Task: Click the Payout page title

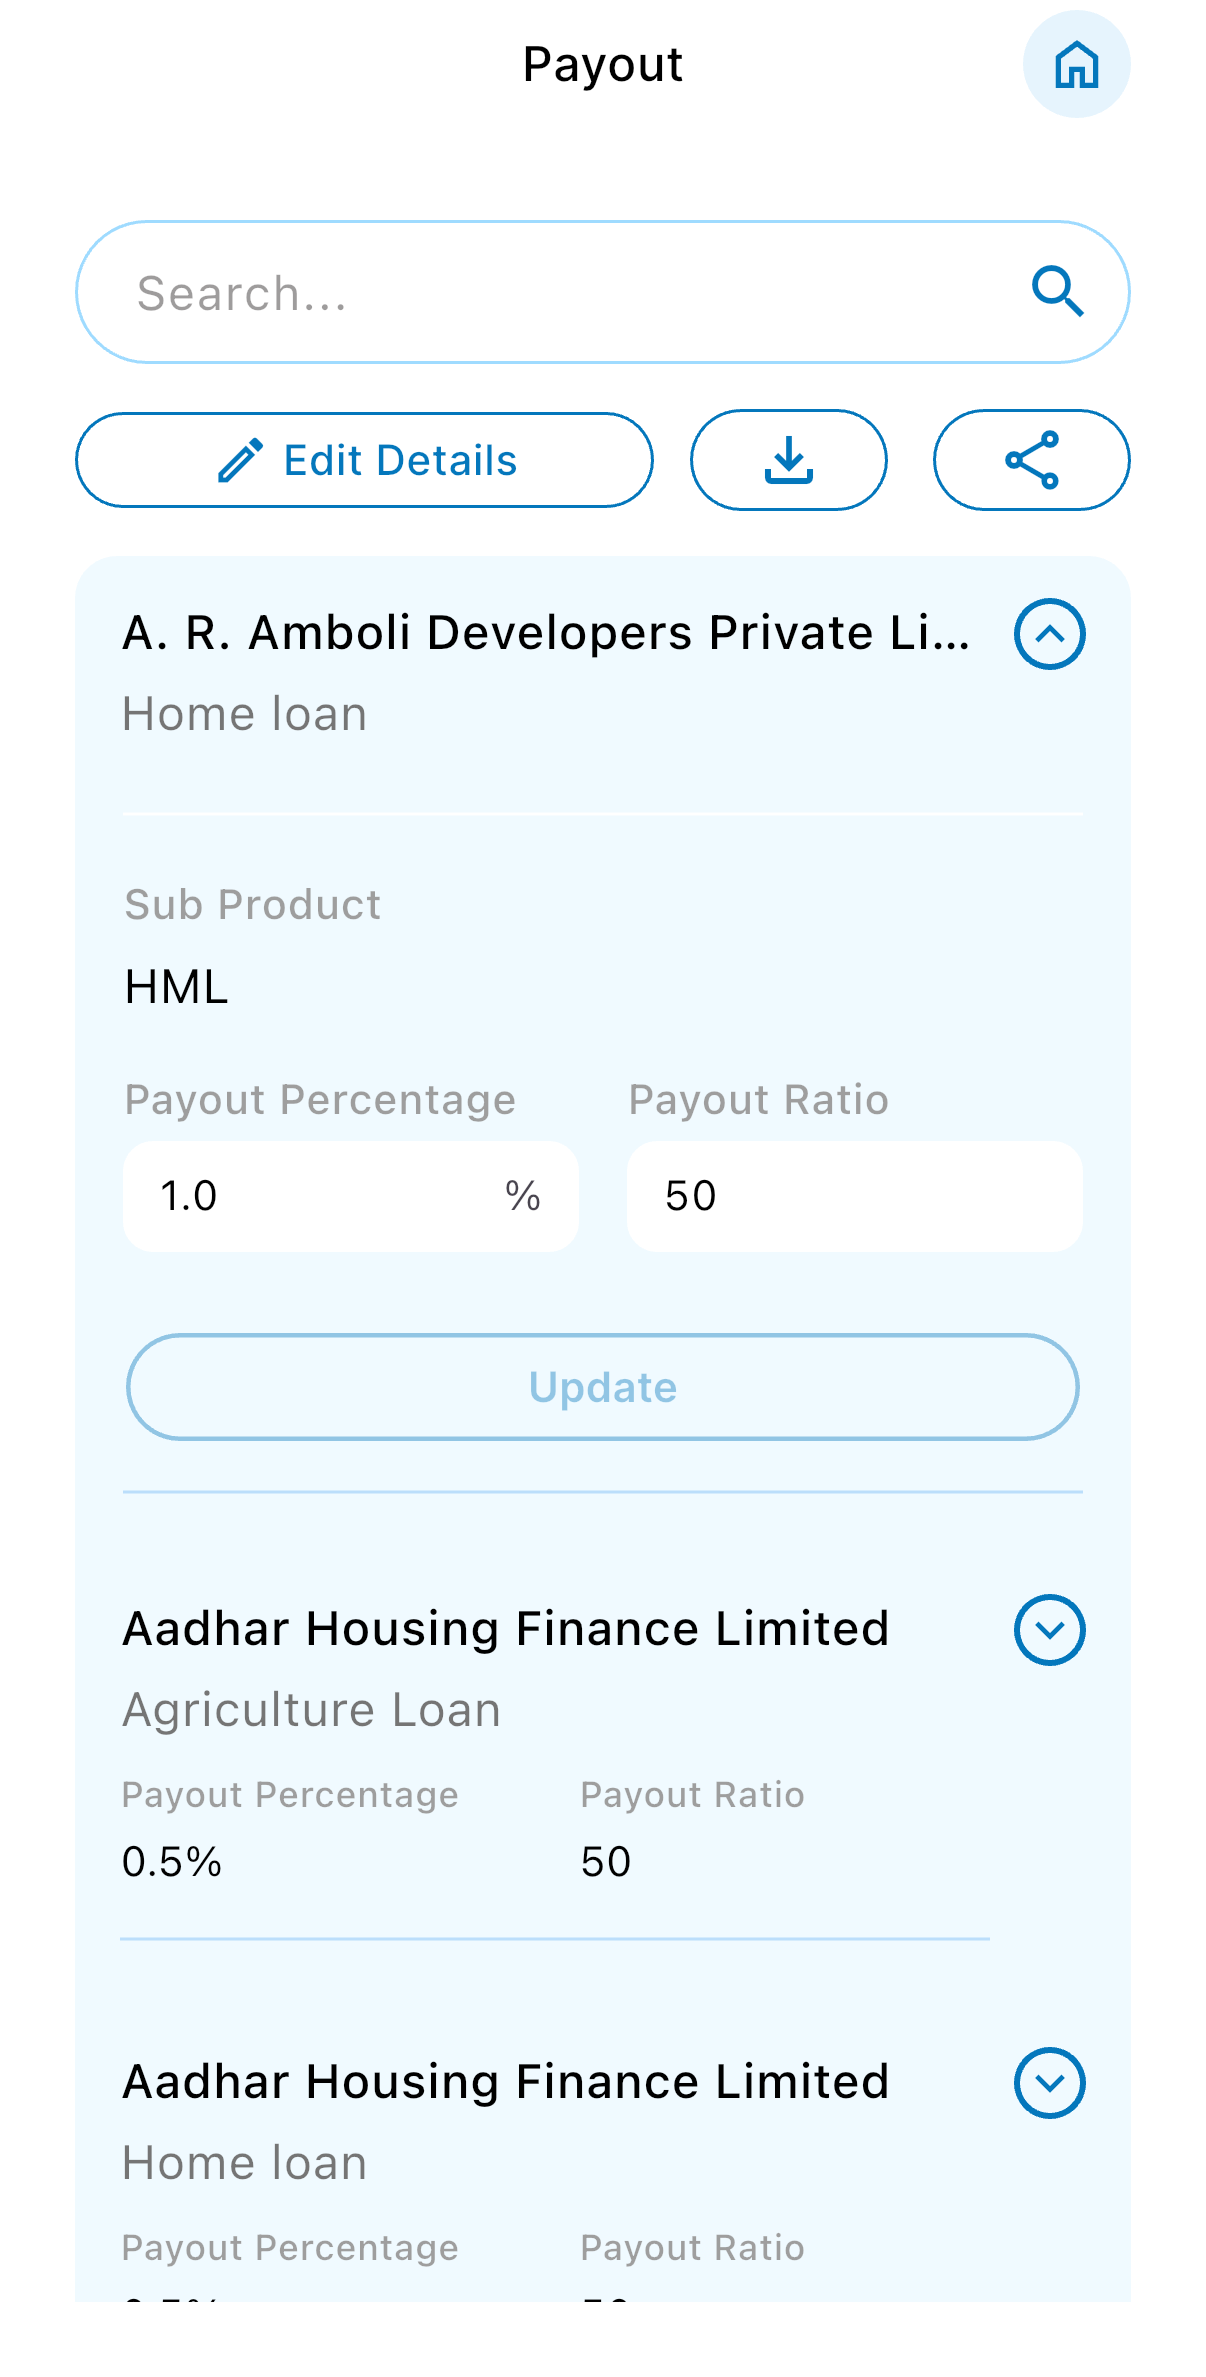Action: pyautogui.click(x=602, y=65)
